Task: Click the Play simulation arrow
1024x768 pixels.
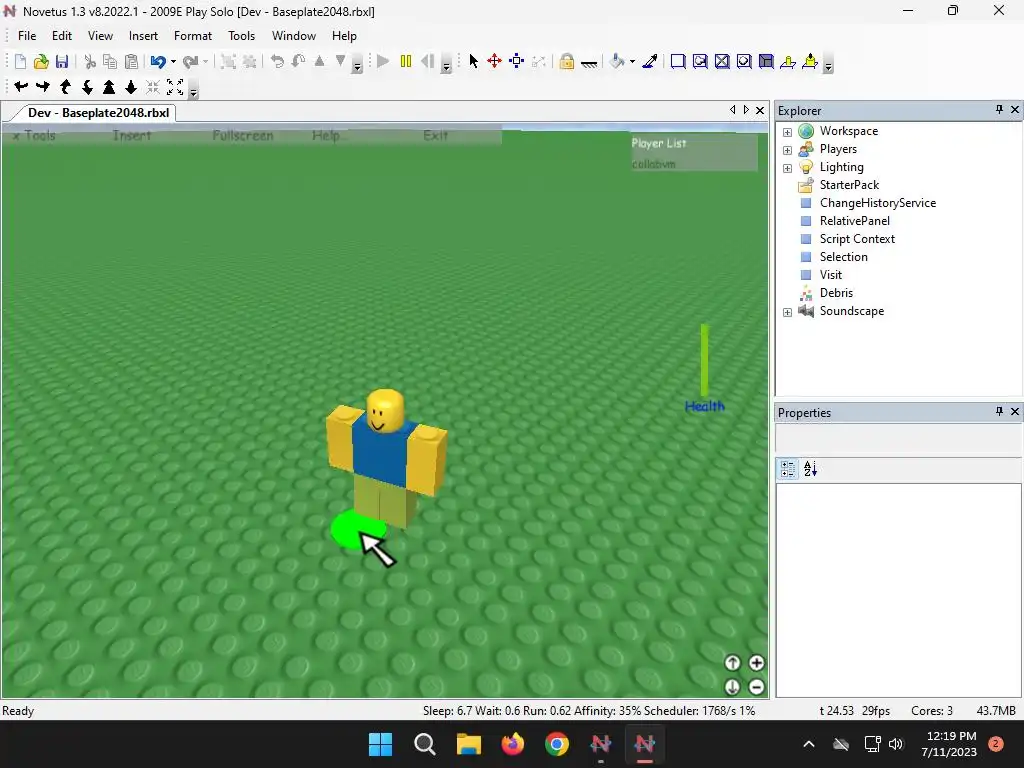Action: (x=383, y=61)
